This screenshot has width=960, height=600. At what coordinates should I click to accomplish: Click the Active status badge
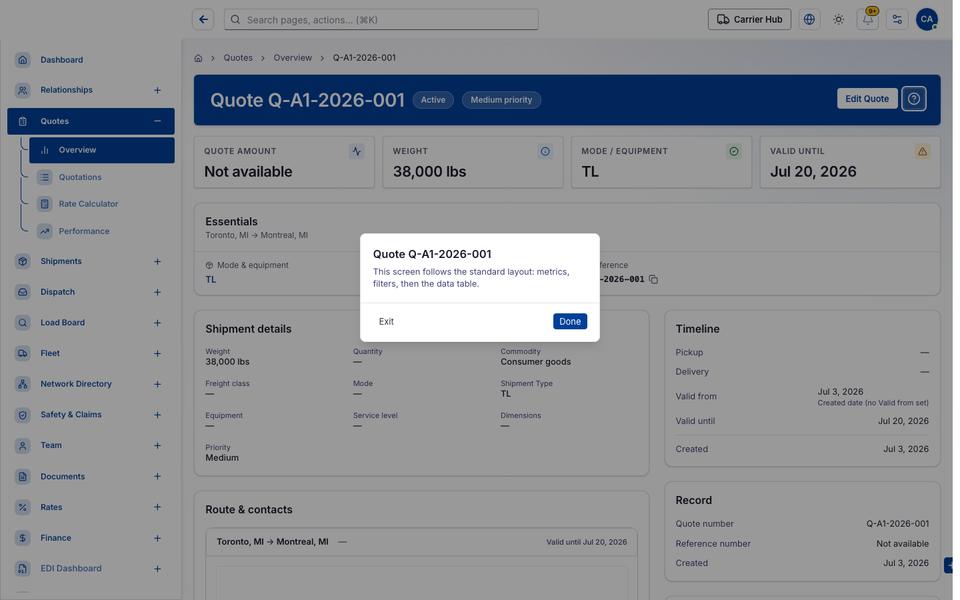click(433, 100)
